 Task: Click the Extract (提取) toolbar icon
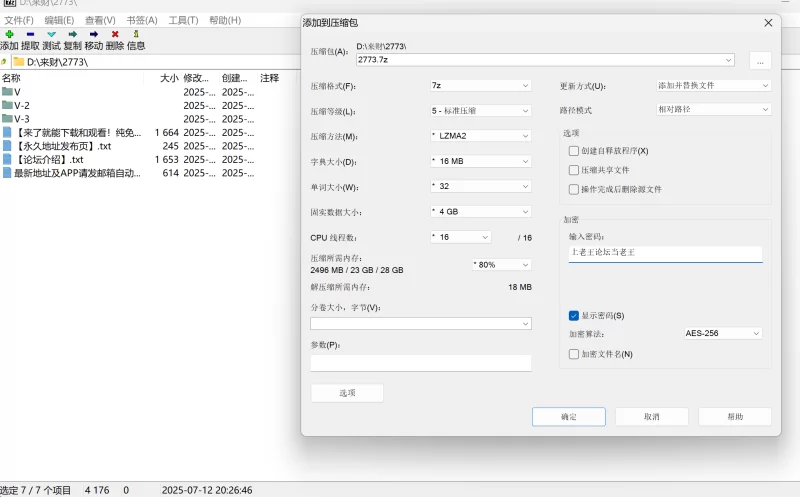pos(30,34)
